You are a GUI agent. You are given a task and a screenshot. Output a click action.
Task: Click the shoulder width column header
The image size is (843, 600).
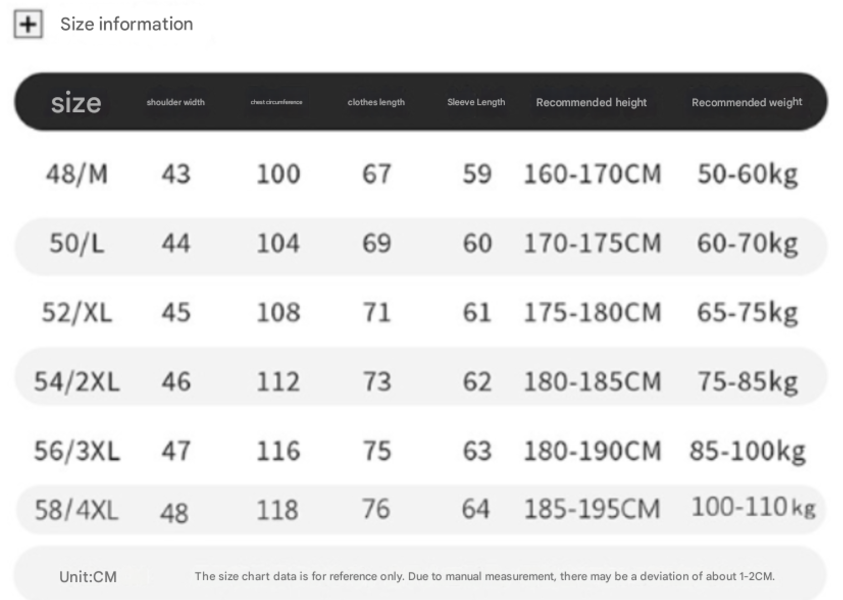click(x=176, y=102)
